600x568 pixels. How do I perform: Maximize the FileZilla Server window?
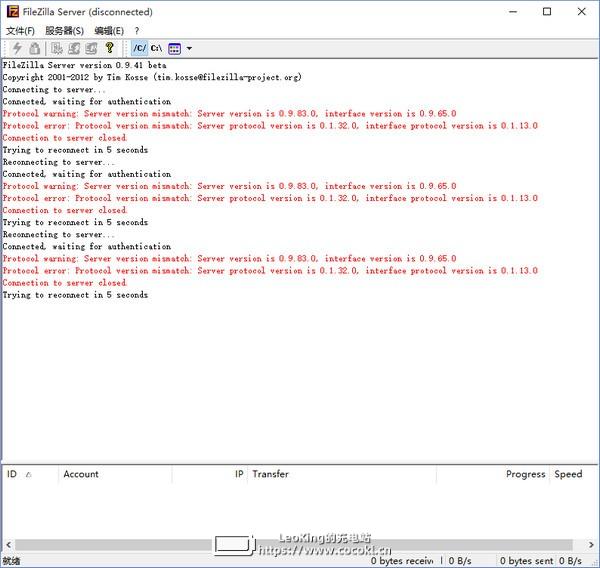click(x=547, y=11)
